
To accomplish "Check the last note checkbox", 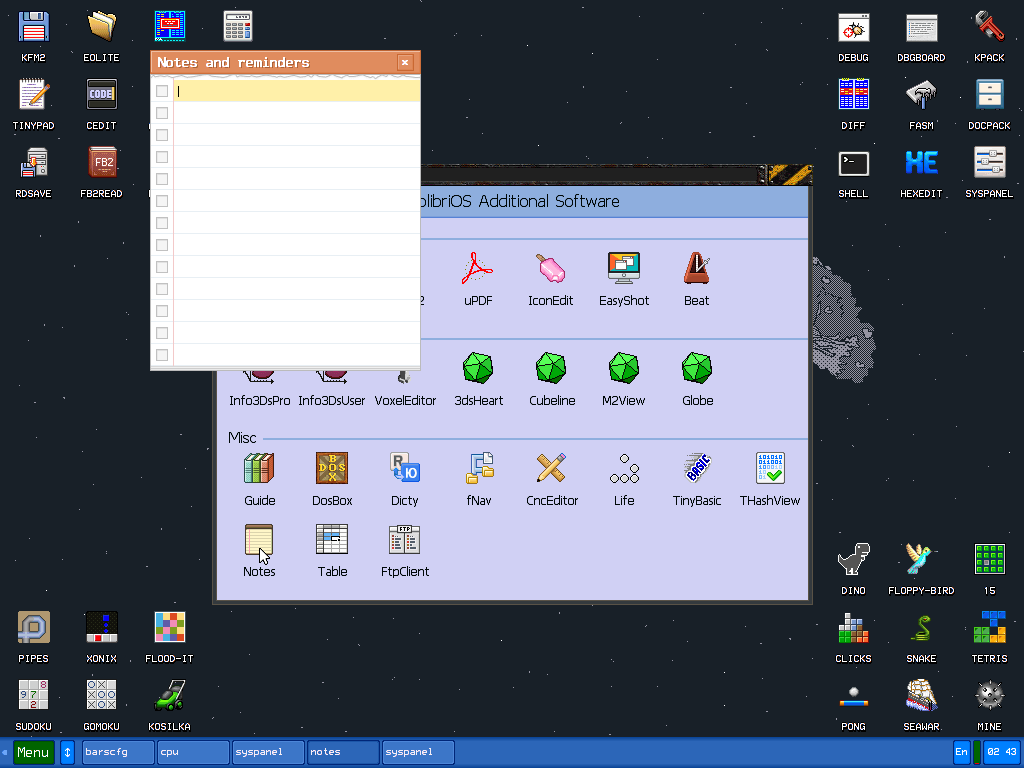I will (162, 355).
